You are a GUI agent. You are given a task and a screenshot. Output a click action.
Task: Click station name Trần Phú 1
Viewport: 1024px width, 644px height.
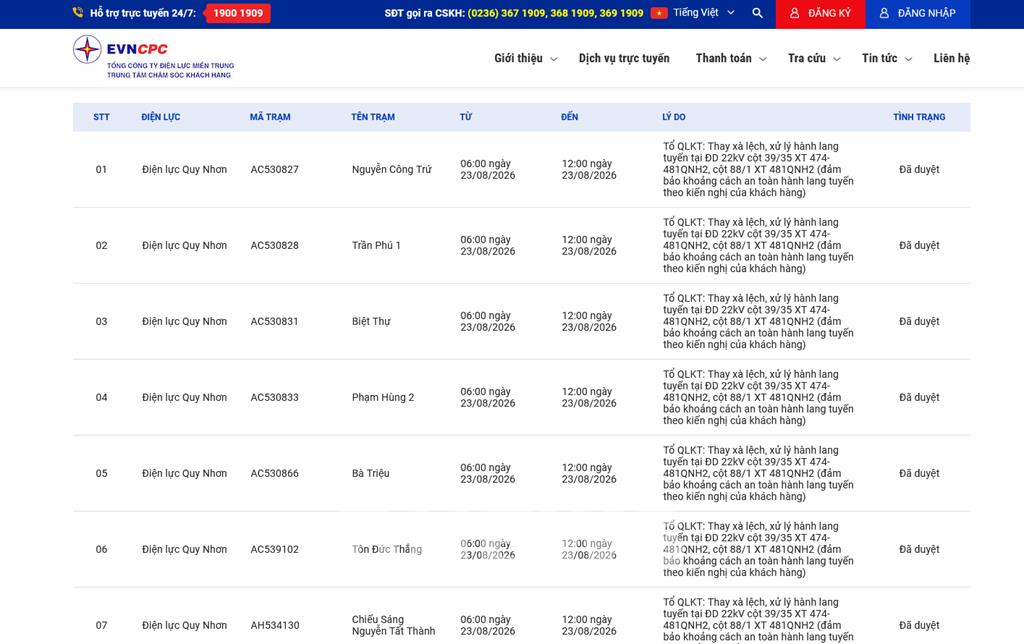[x=376, y=246]
